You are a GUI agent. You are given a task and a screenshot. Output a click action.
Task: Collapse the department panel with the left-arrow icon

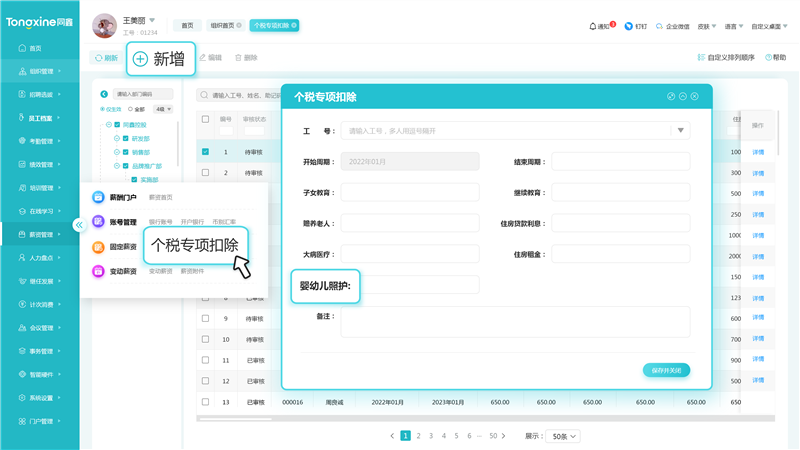(x=104, y=94)
